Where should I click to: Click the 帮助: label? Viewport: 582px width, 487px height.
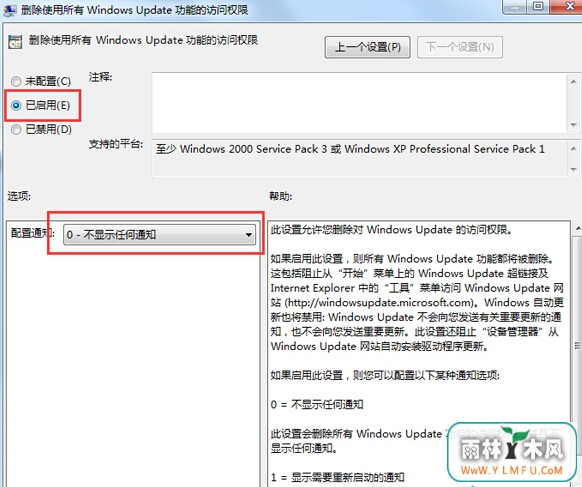[281, 196]
